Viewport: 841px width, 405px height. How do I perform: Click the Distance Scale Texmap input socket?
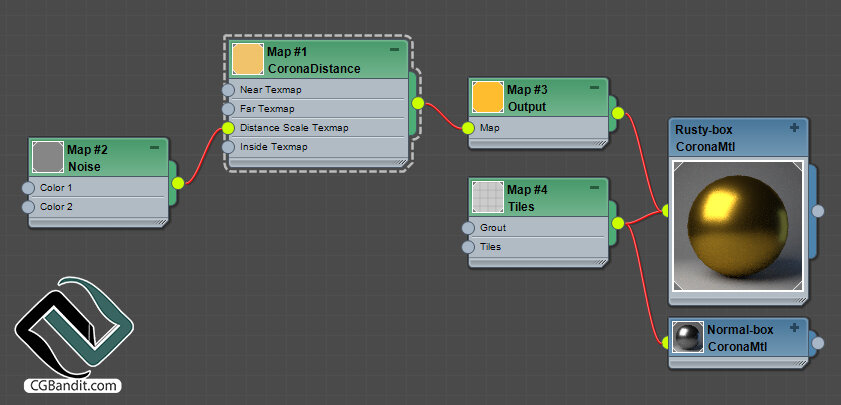[228, 128]
